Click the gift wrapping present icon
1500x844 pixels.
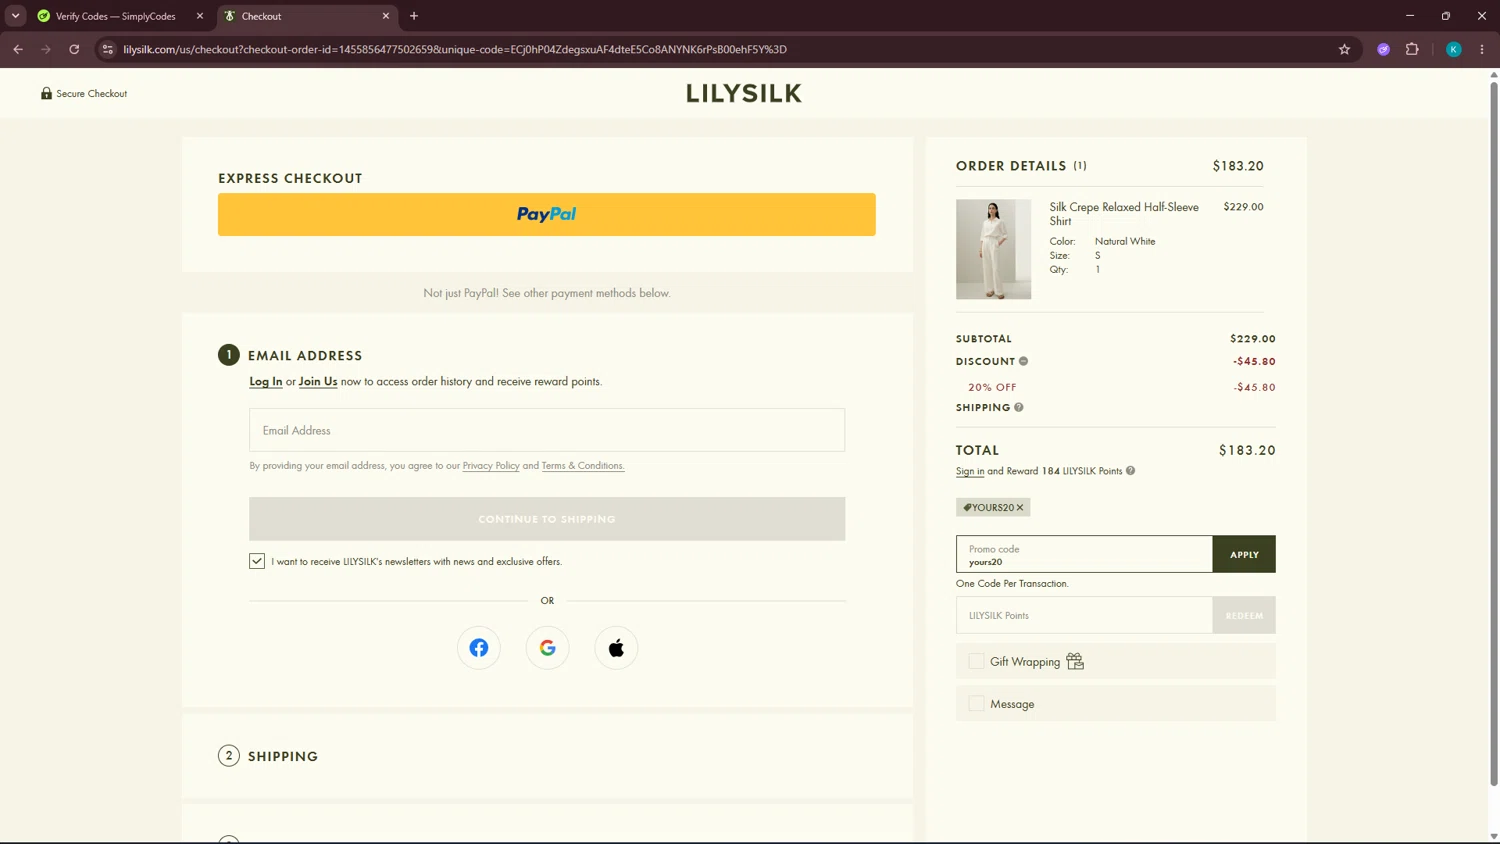(x=1075, y=661)
